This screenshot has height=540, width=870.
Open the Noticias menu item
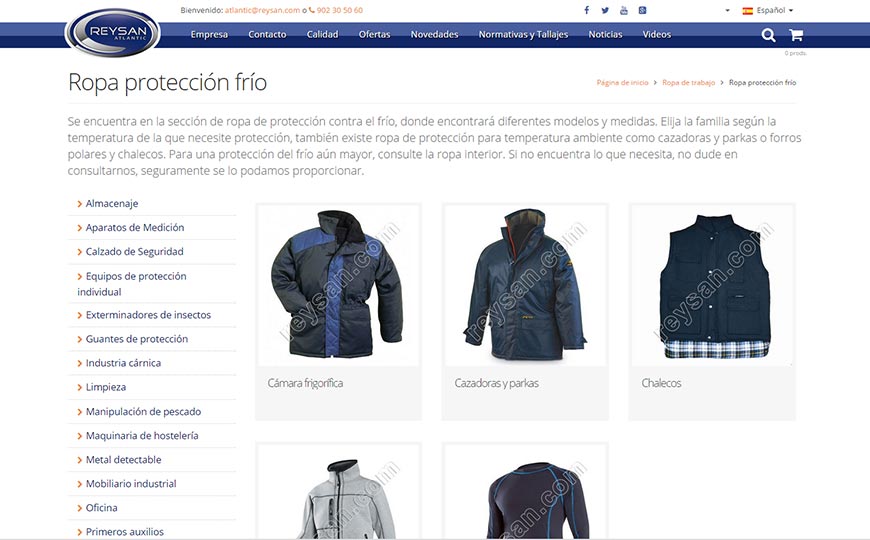[605, 34]
